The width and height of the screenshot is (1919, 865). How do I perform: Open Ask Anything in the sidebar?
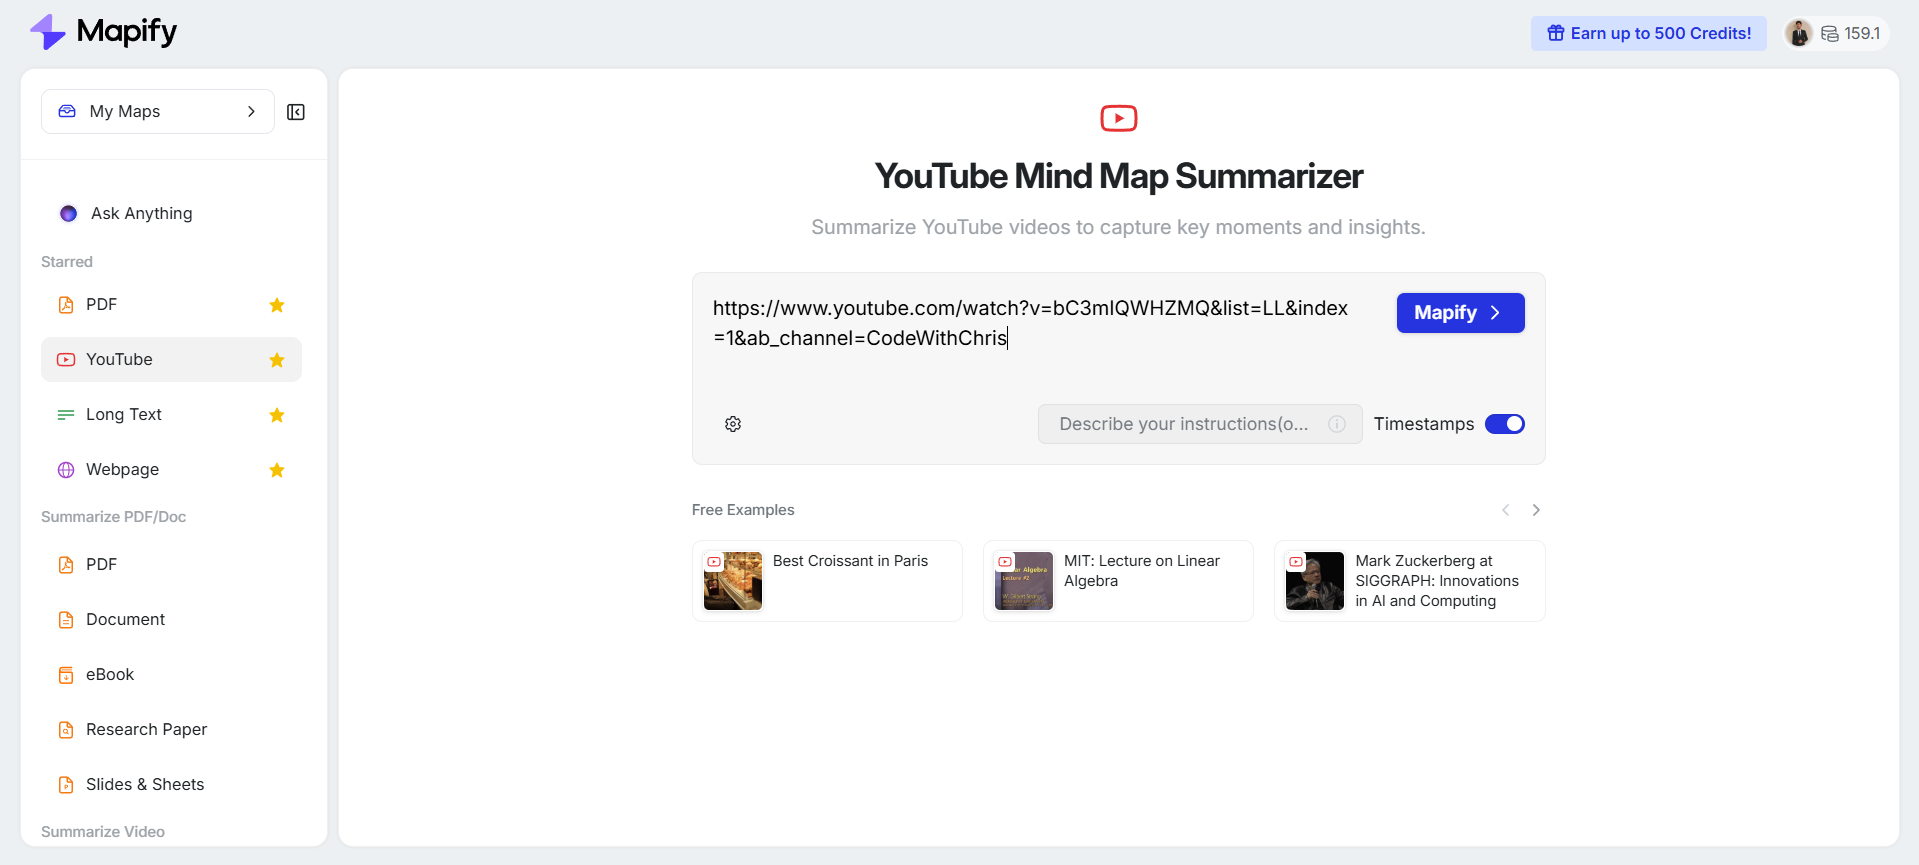click(171, 213)
